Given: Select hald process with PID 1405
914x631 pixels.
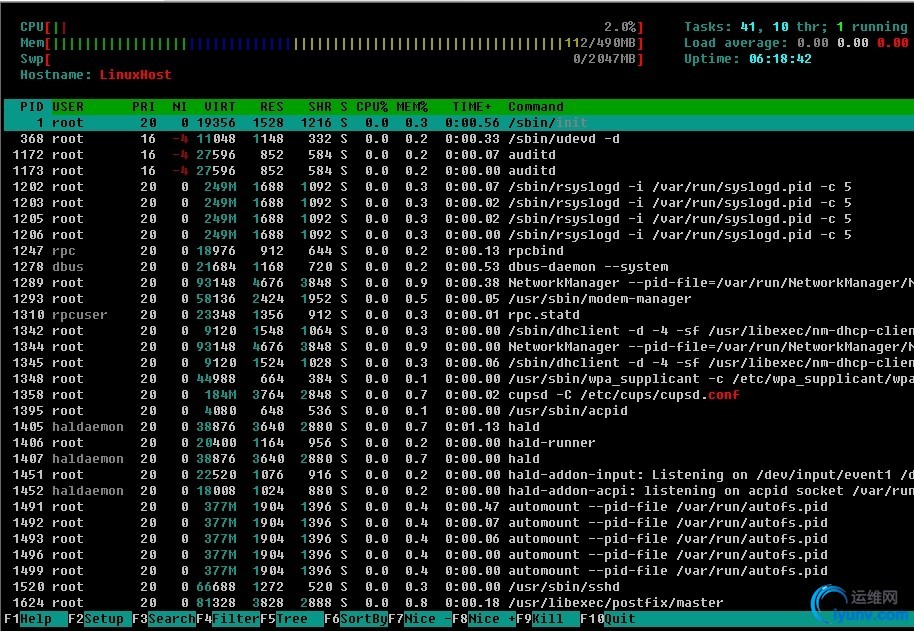Looking at the screenshot, I should tap(459, 426).
